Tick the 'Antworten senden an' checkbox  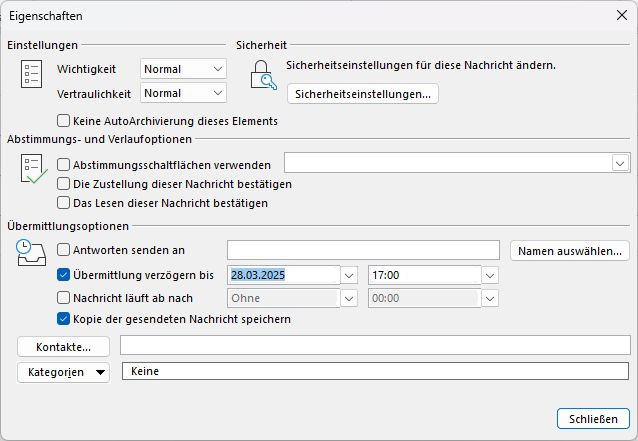tap(65, 250)
